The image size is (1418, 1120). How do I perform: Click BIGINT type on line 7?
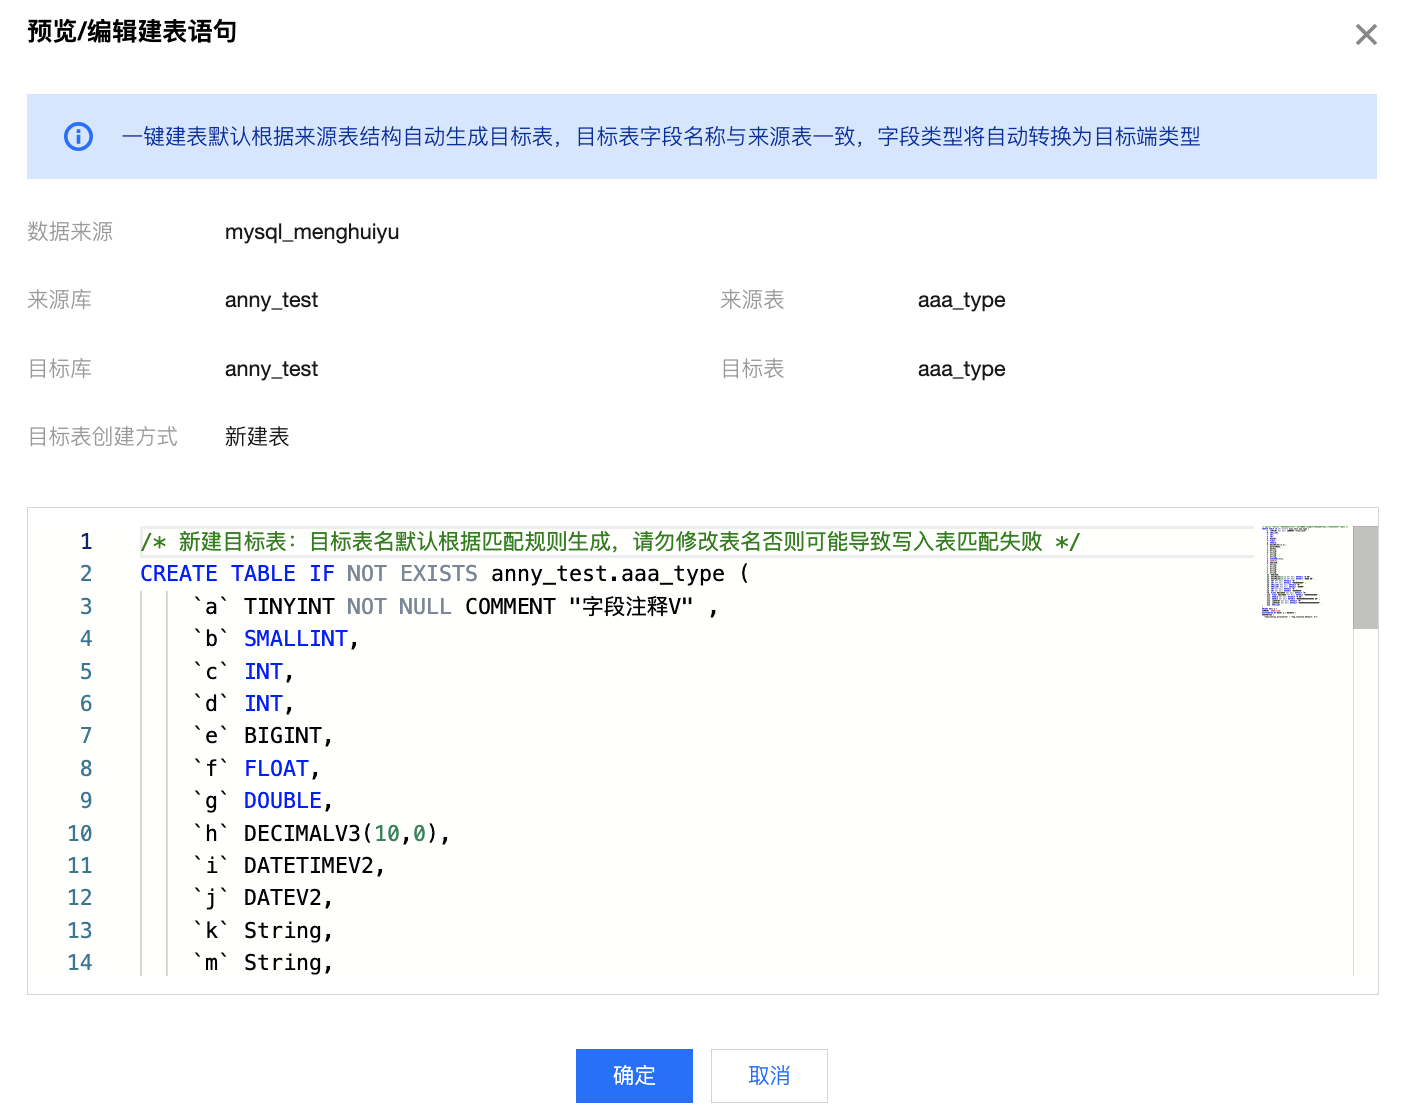click(283, 736)
